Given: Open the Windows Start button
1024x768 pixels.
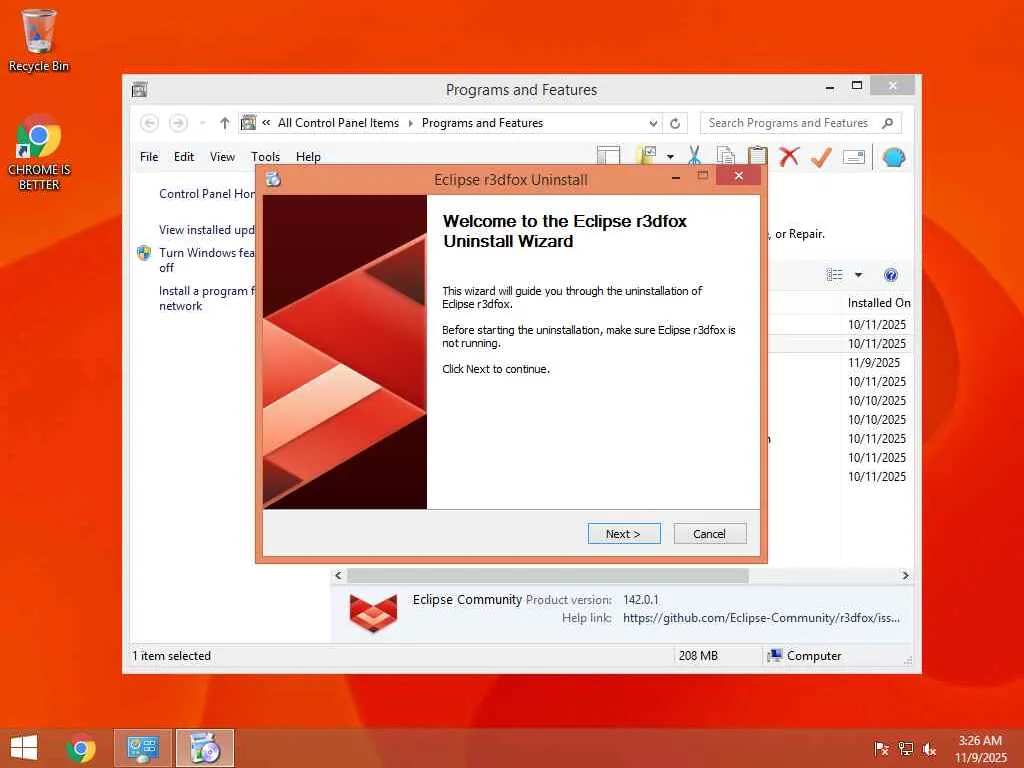Looking at the screenshot, I should 24,748.
